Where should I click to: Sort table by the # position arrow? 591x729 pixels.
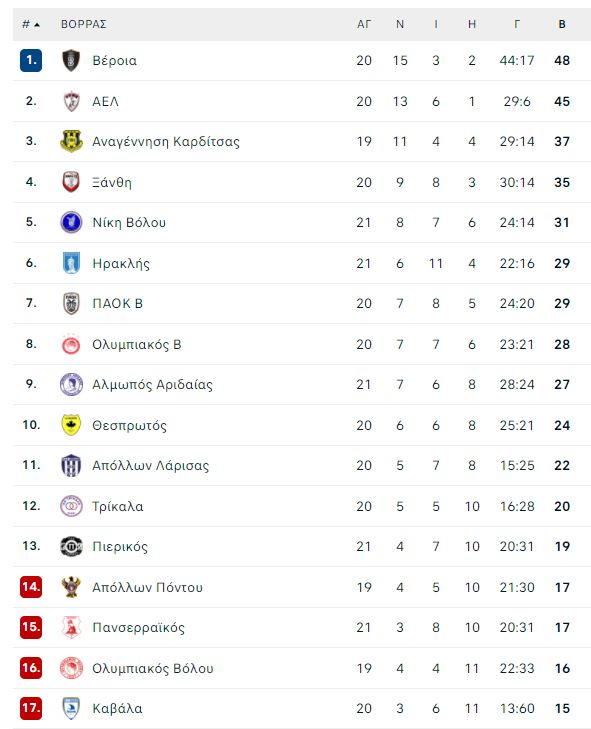click(31, 24)
